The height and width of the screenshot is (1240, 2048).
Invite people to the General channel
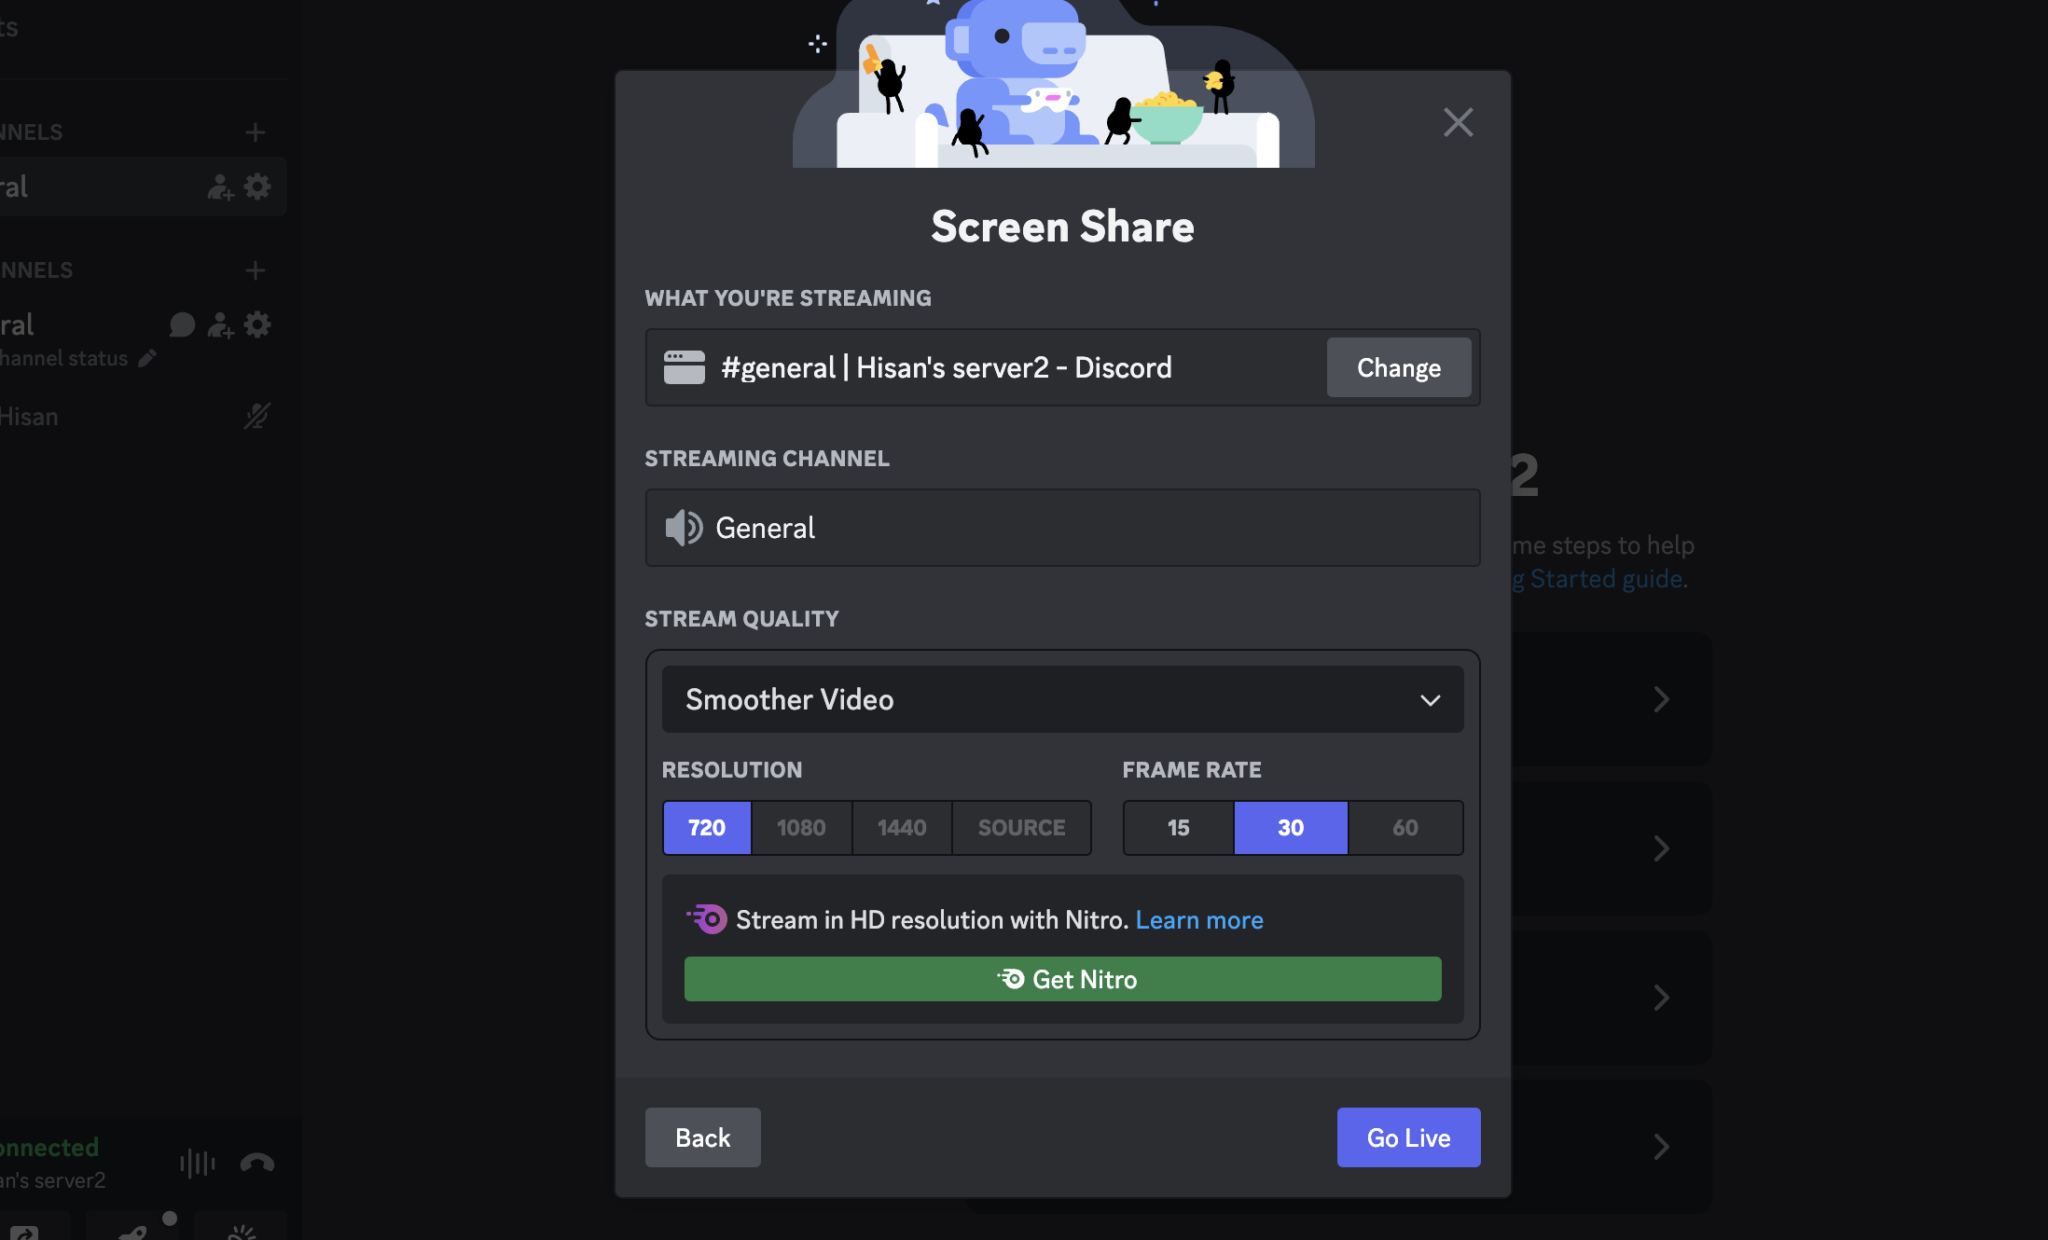click(220, 324)
